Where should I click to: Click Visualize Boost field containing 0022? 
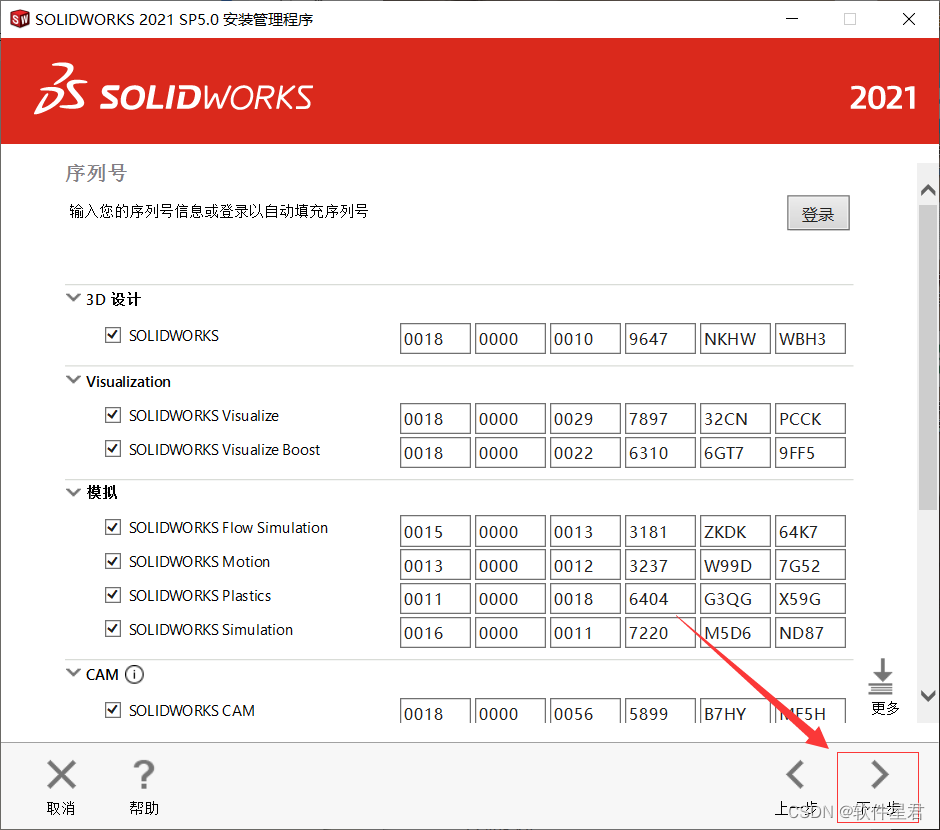tap(585, 452)
